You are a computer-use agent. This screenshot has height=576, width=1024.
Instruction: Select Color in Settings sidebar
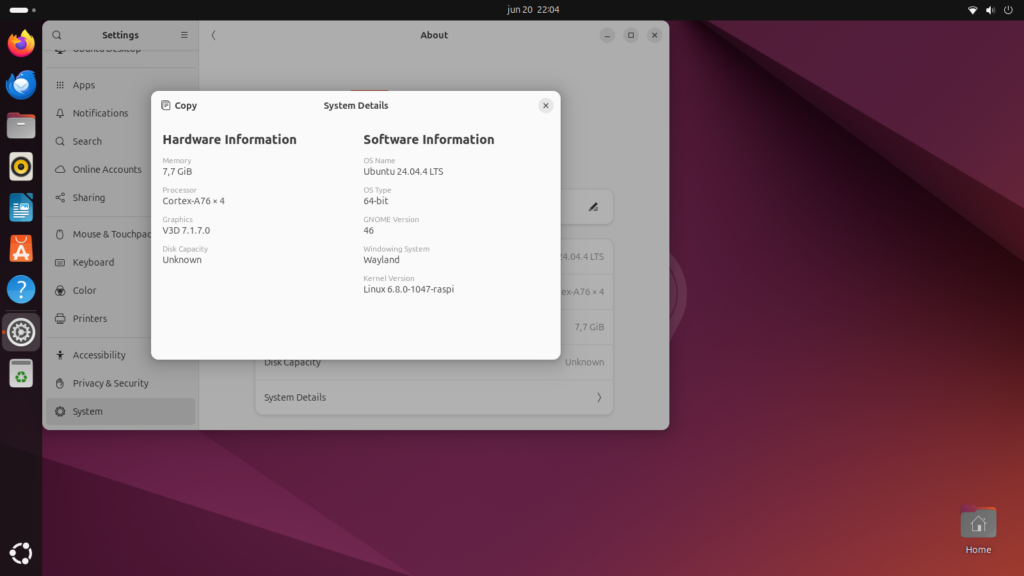(99, 290)
